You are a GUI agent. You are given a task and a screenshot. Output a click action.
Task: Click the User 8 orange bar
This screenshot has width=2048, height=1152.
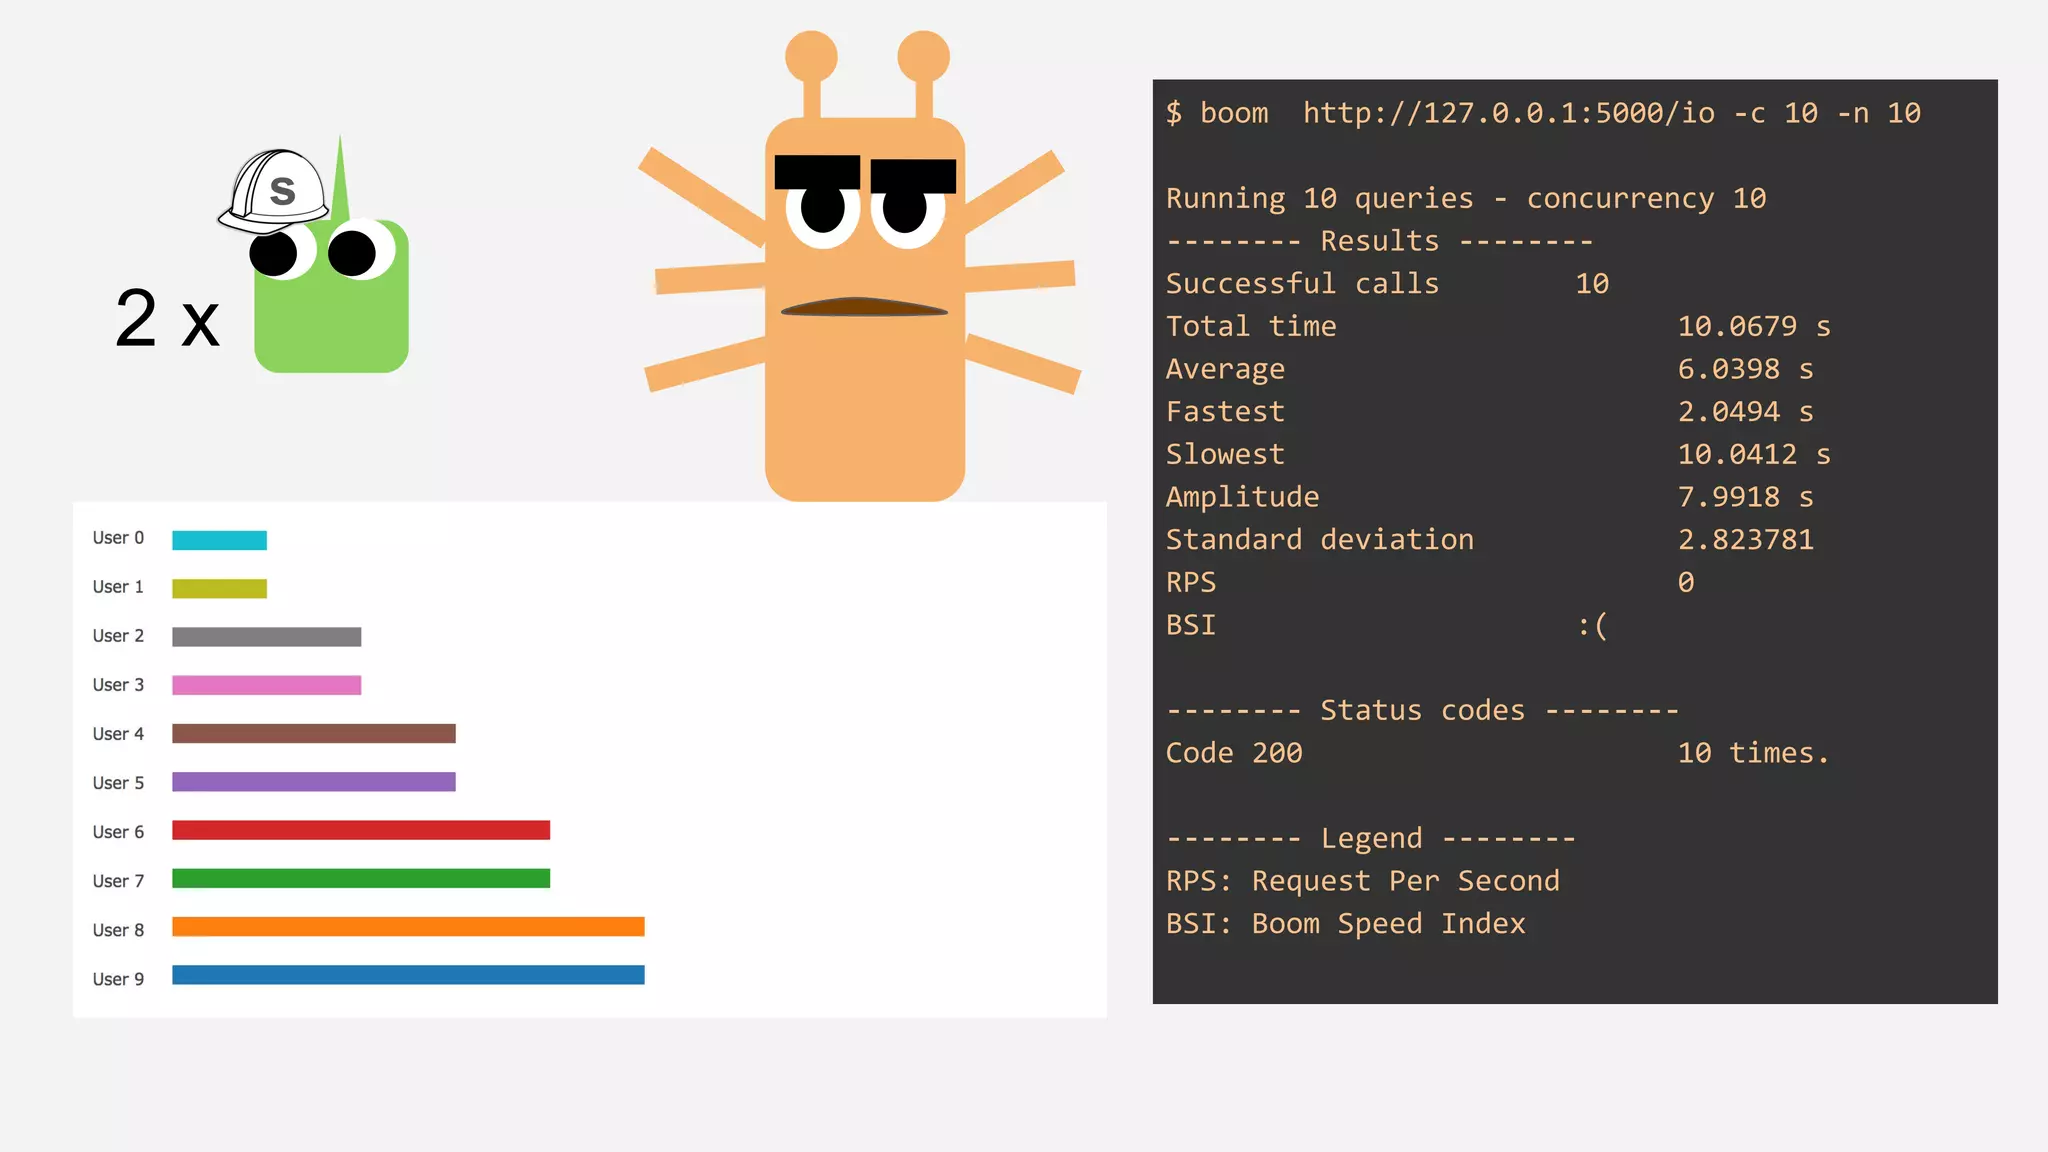click(408, 927)
